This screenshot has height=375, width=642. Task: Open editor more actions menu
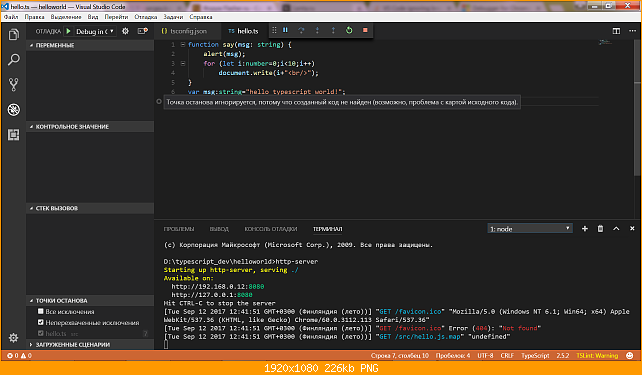[x=633, y=31]
